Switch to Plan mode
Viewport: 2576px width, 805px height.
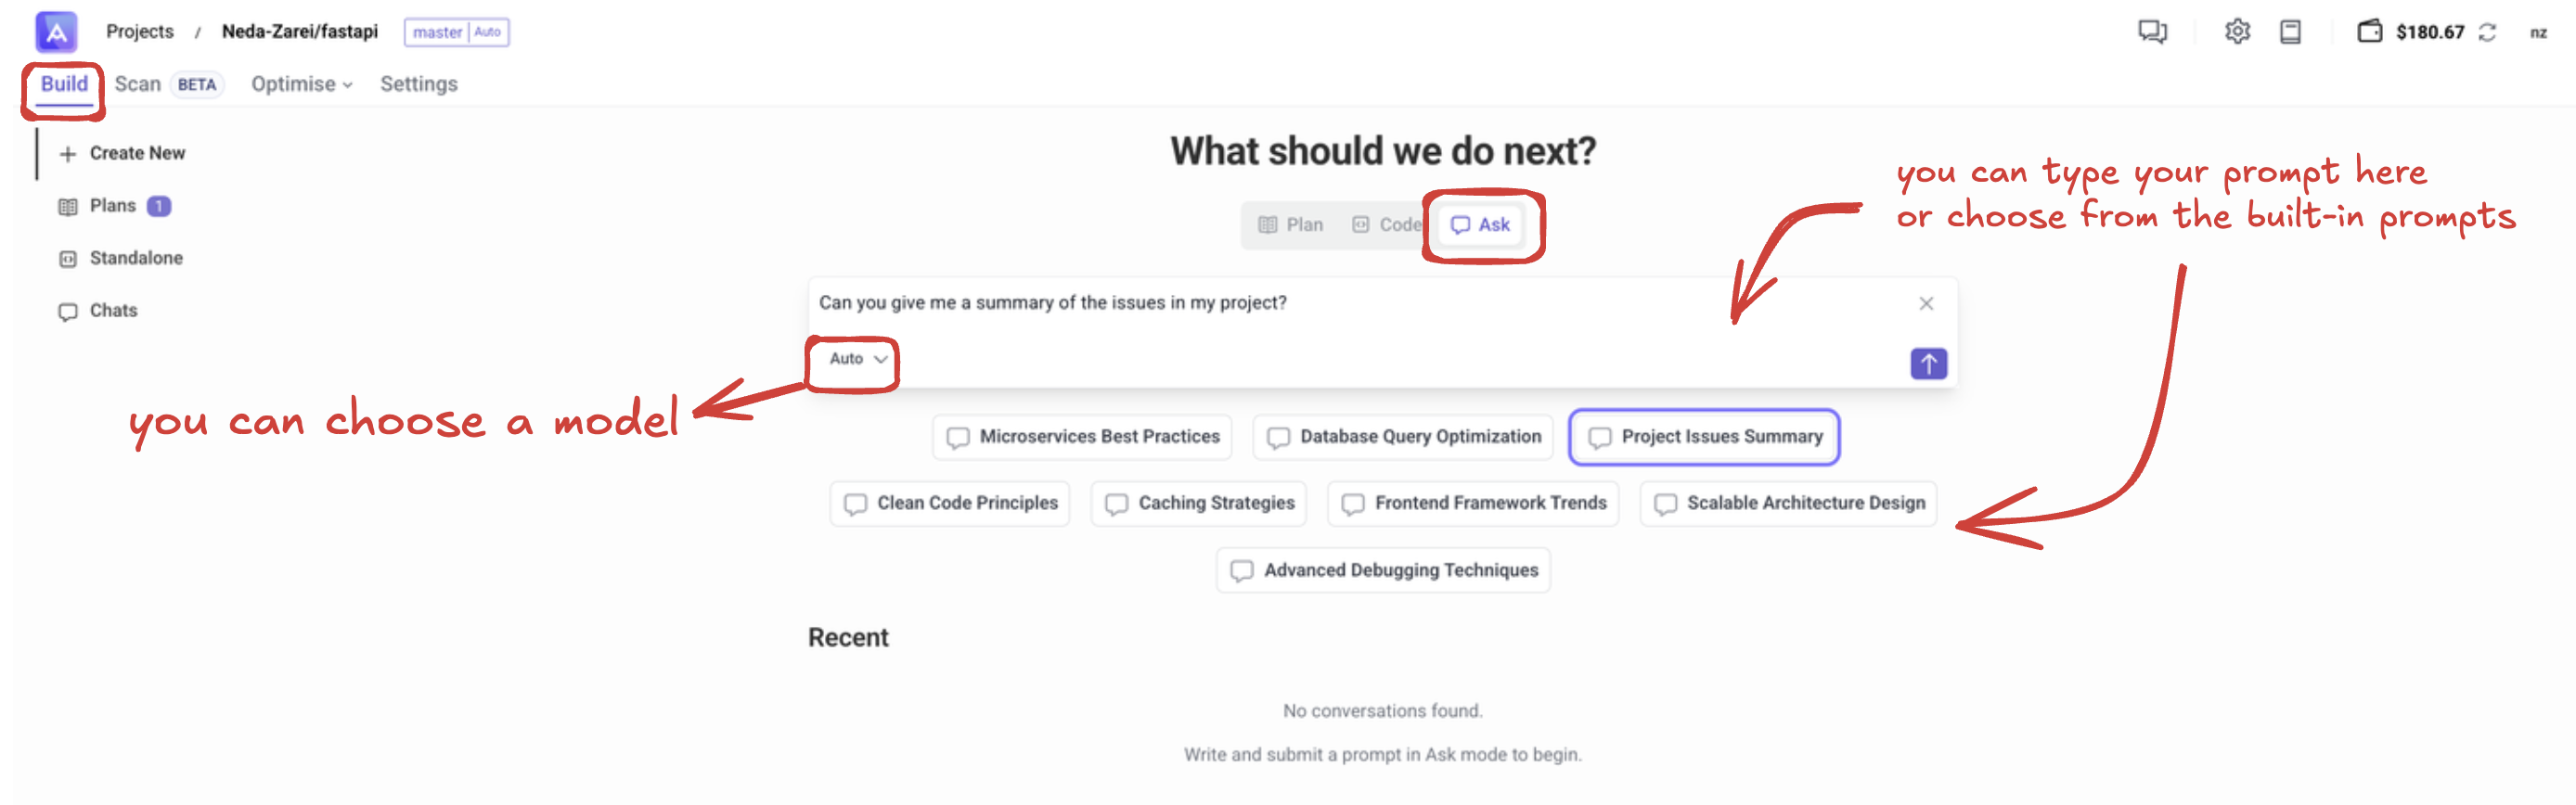click(x=1291, y=225)
